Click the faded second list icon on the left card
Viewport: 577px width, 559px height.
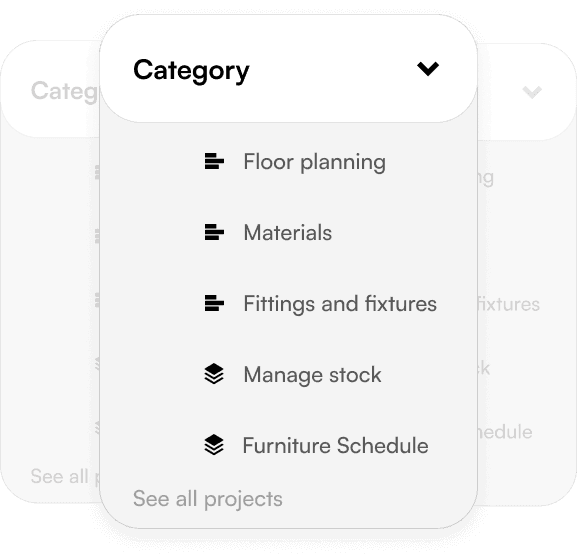point(97,236)
